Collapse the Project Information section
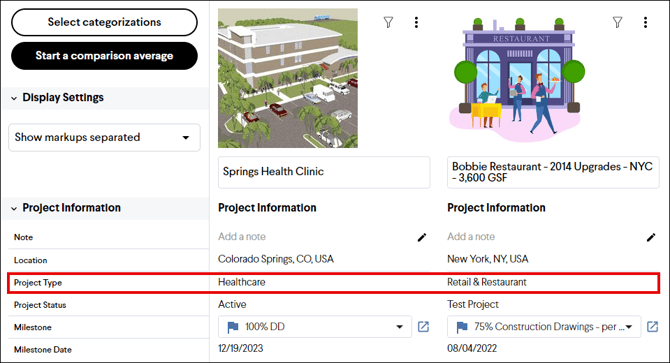 14,208
